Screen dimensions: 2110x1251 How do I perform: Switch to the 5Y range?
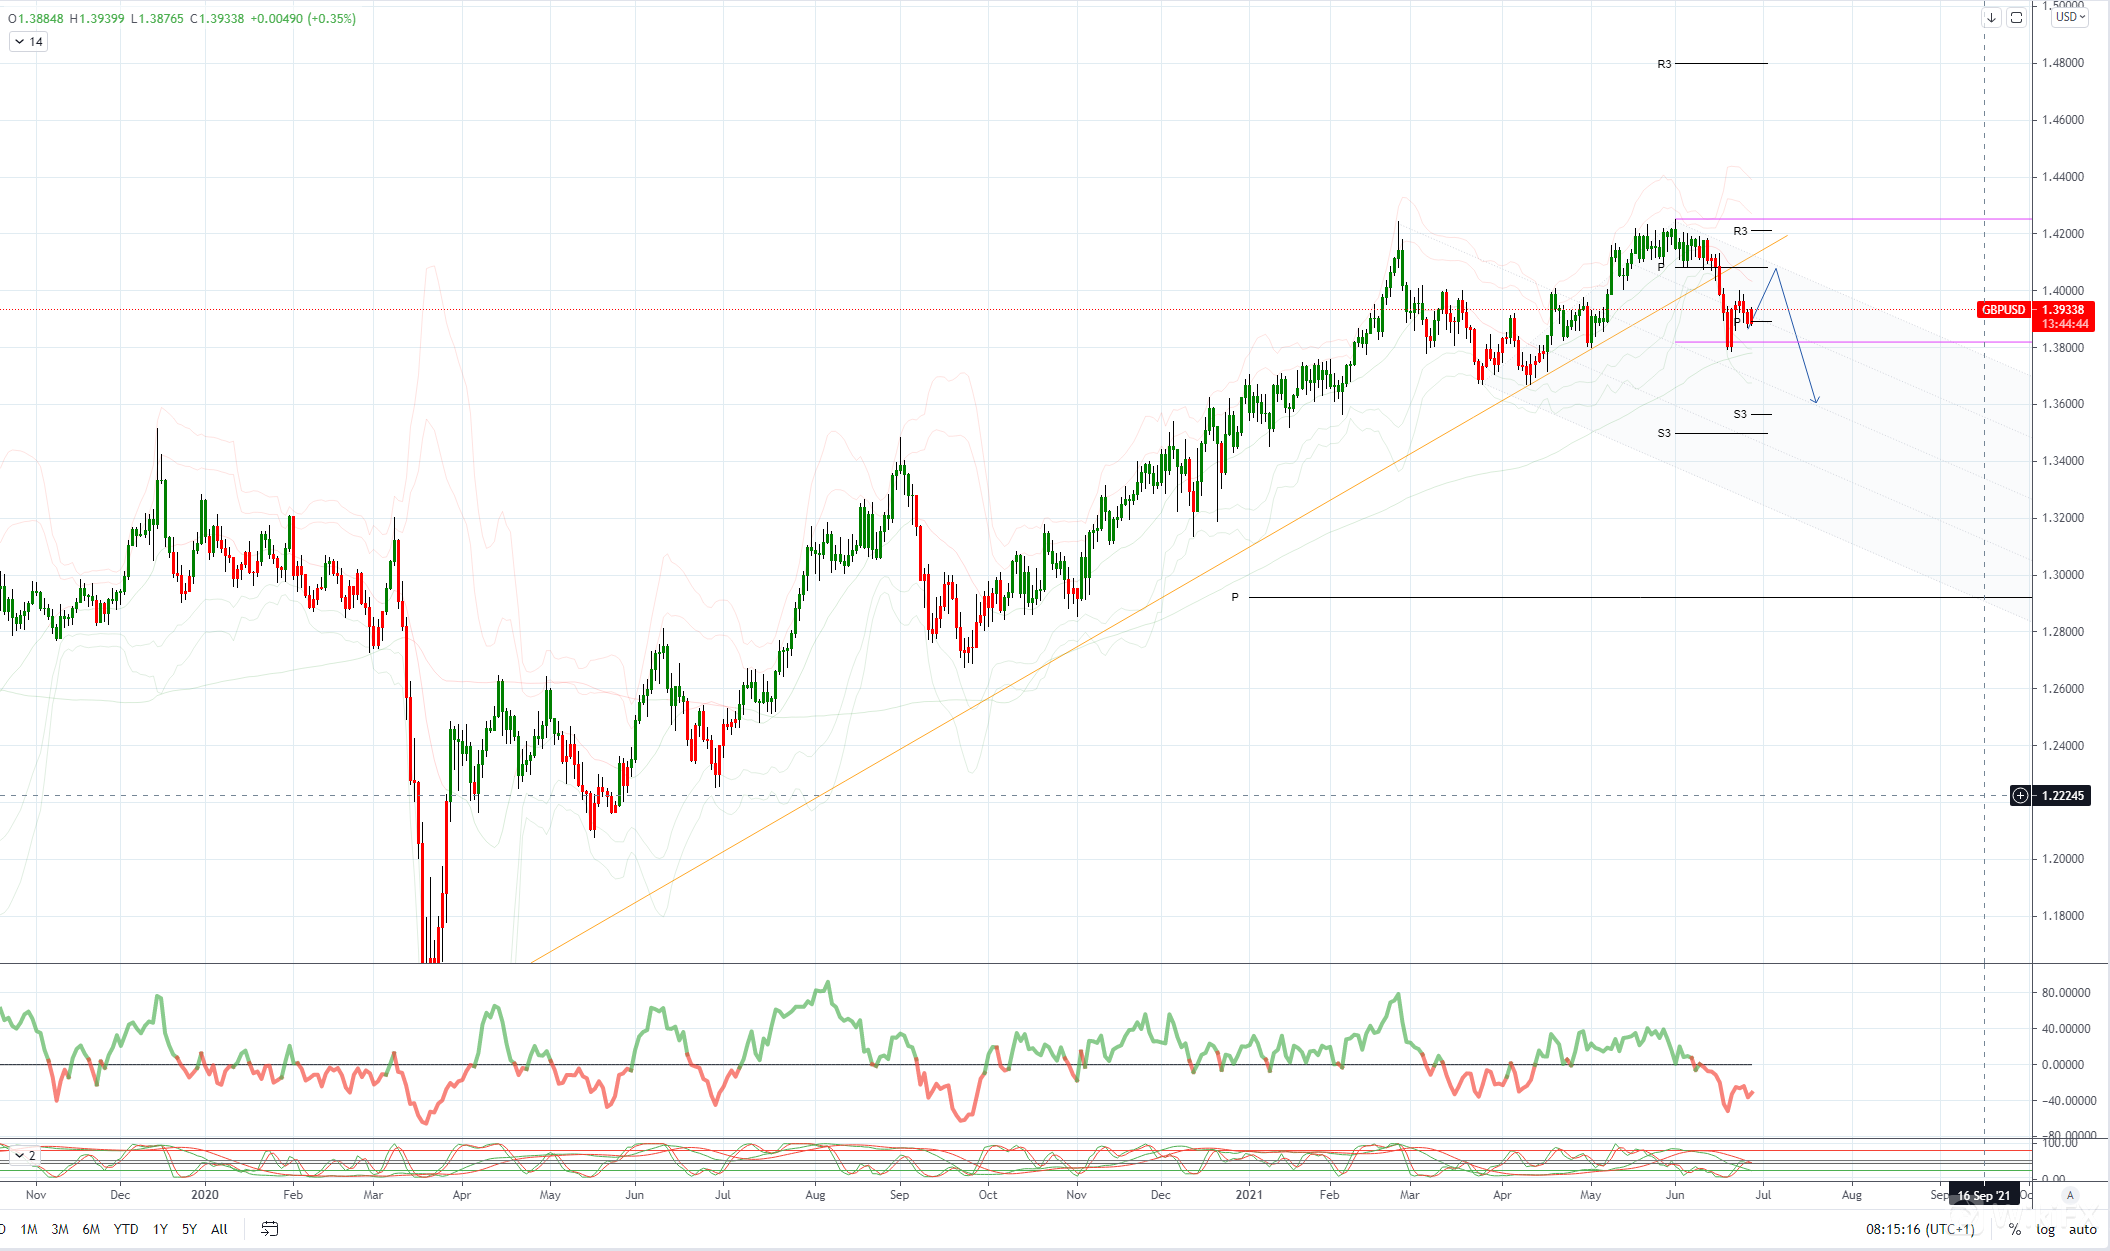(x=189, y=1229)
